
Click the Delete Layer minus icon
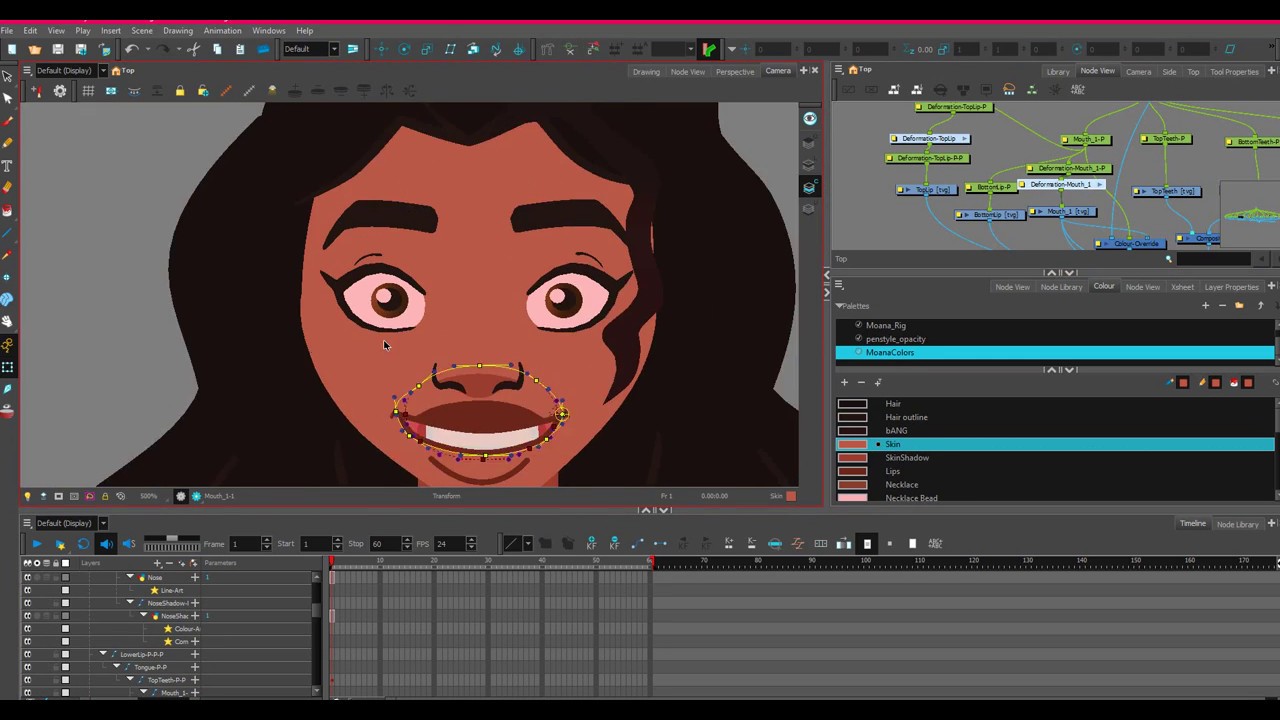(x=169, y=563)
